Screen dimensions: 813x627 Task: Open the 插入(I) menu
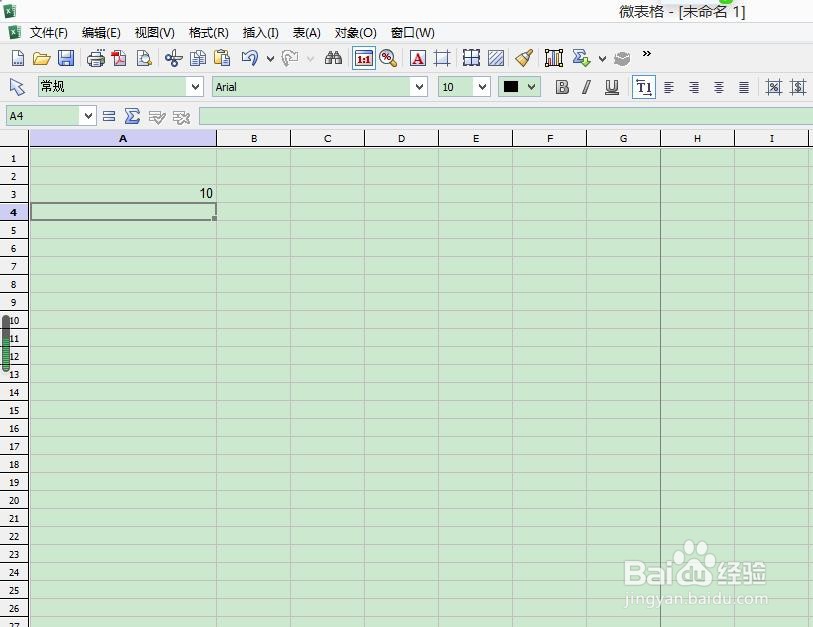(260, 33)
